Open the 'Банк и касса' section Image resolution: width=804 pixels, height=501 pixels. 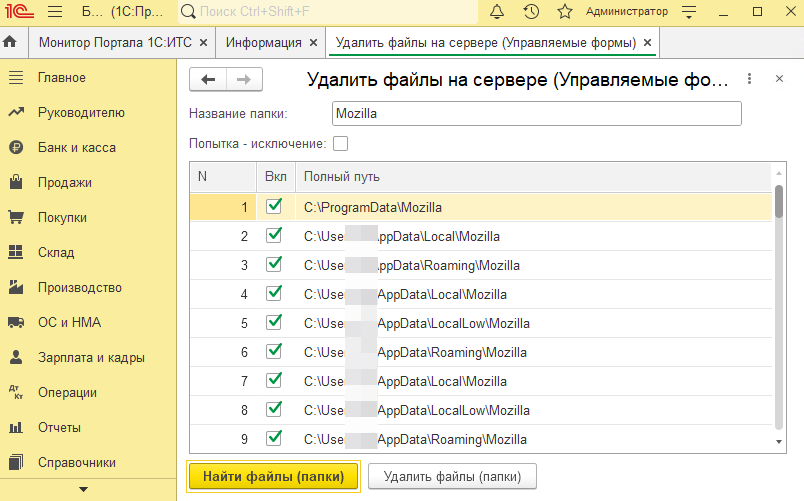77,148
